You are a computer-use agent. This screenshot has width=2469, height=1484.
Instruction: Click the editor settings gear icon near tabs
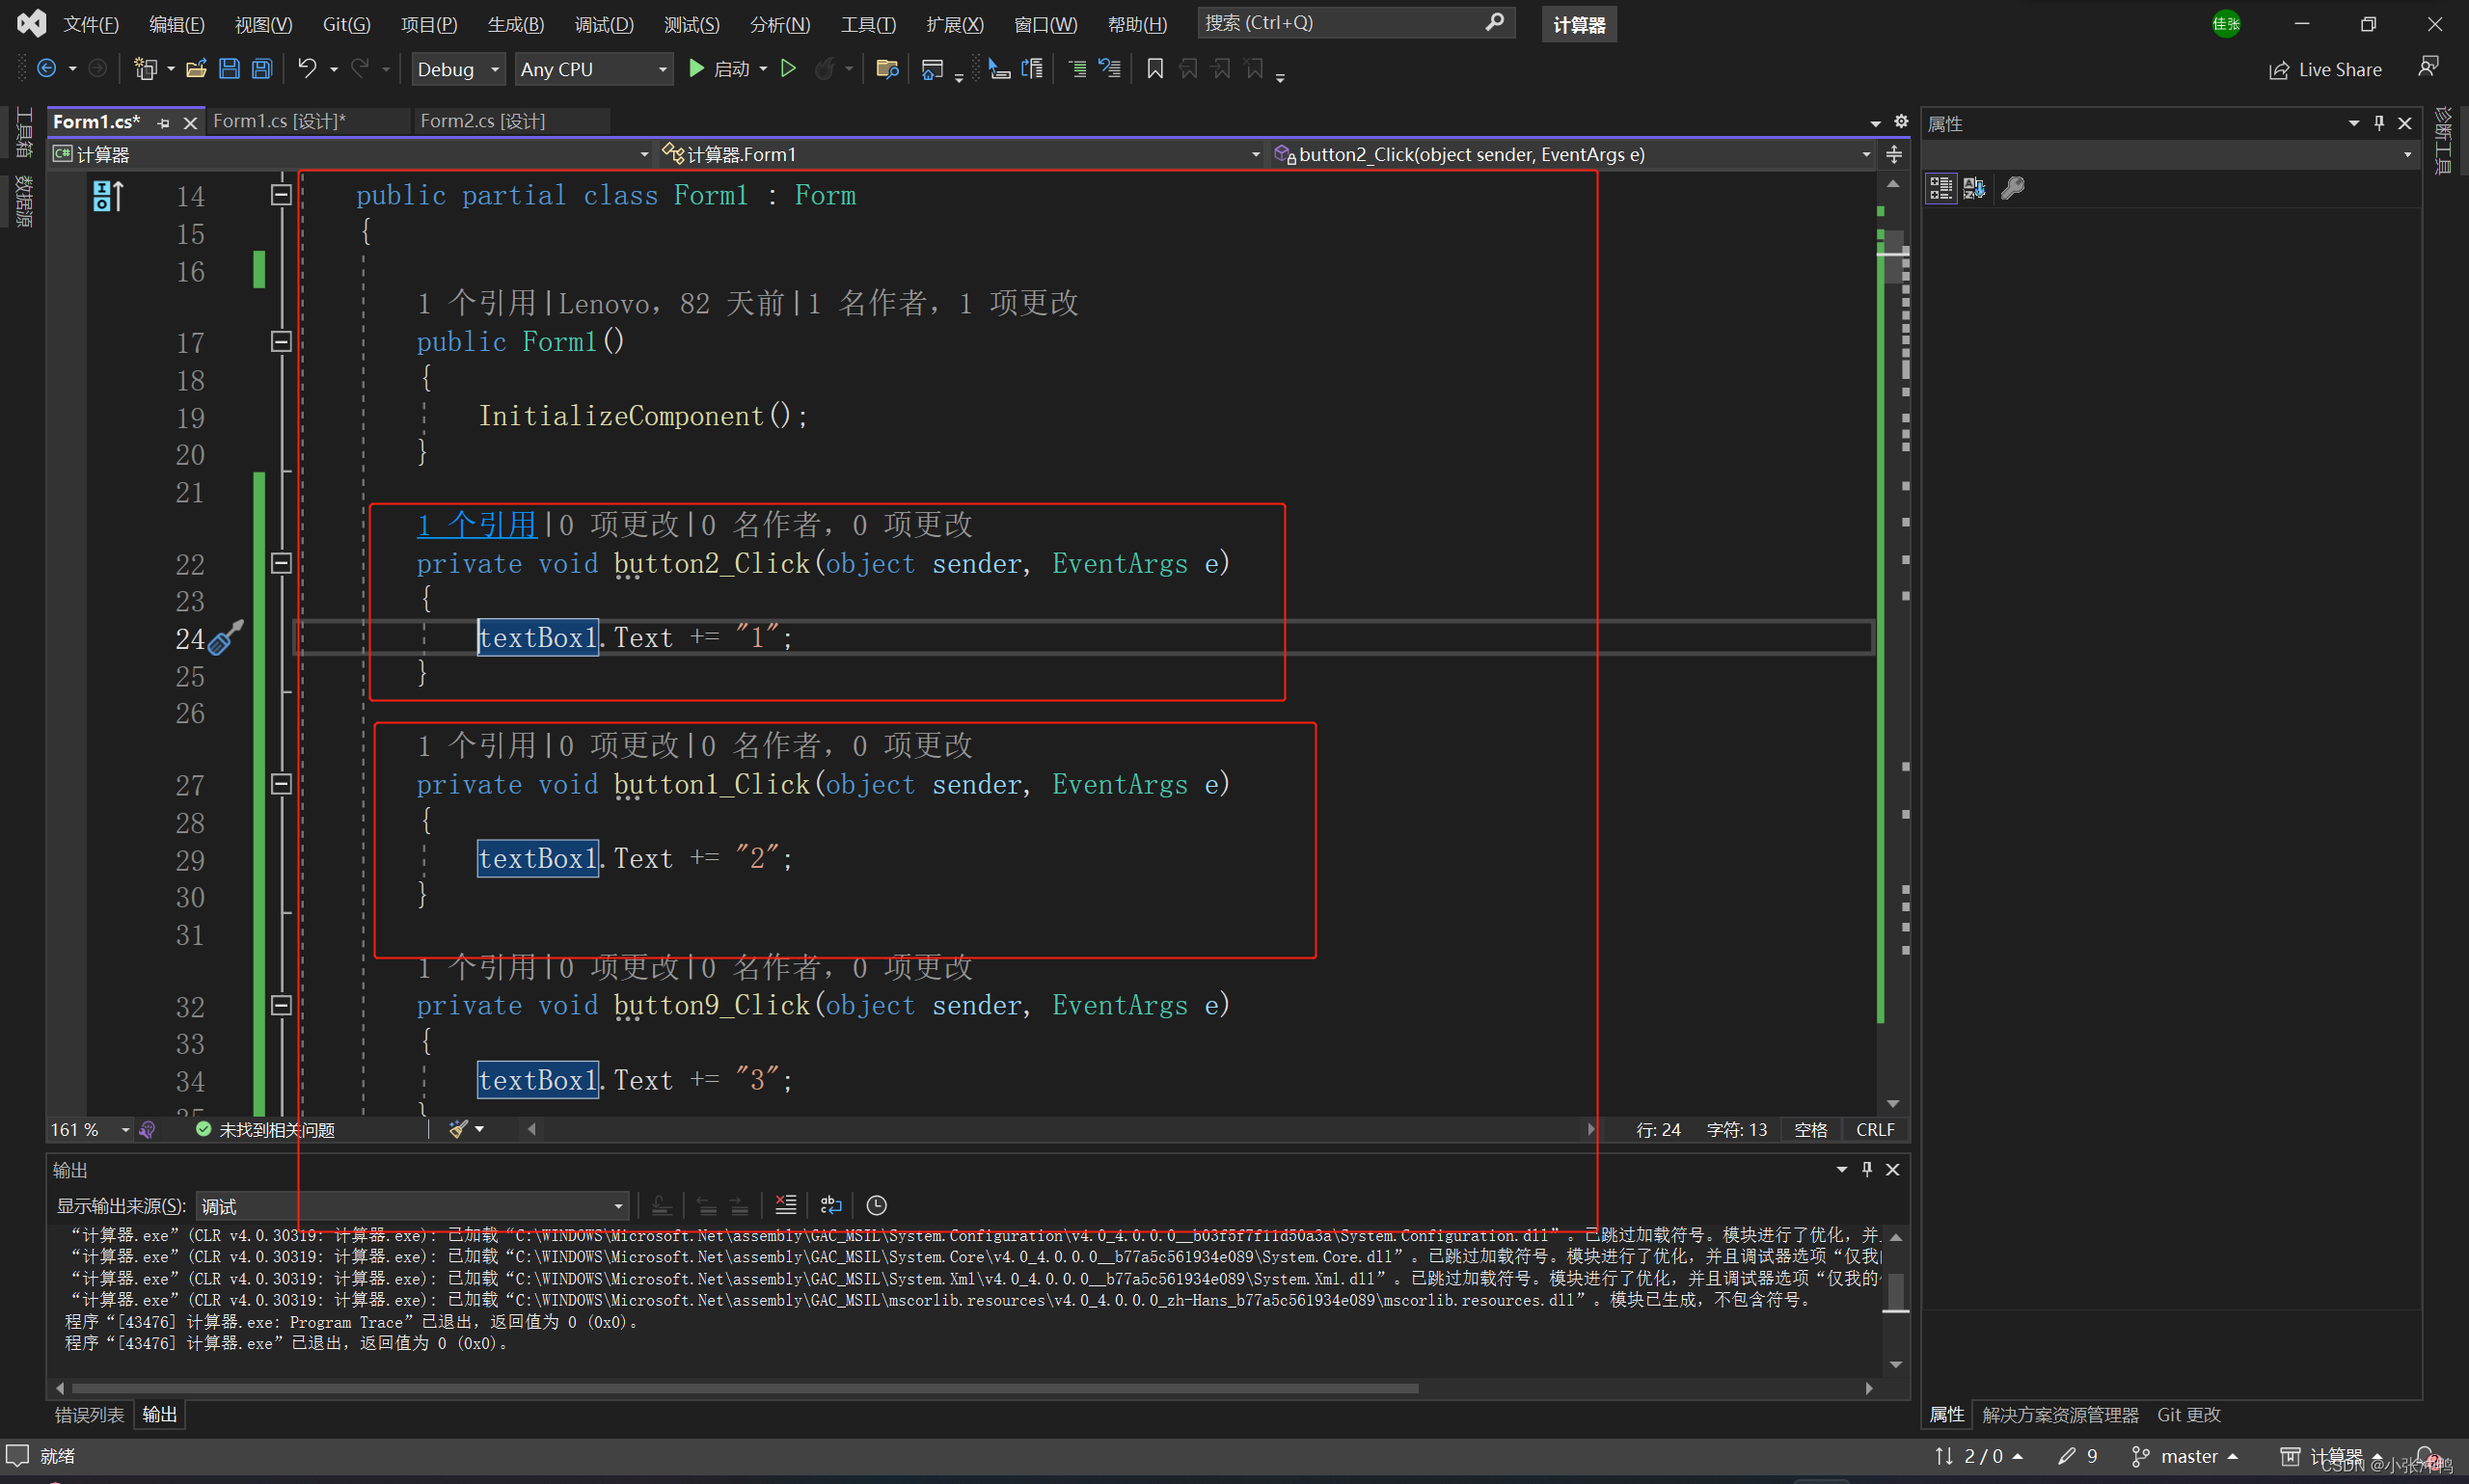[1901, 121]
